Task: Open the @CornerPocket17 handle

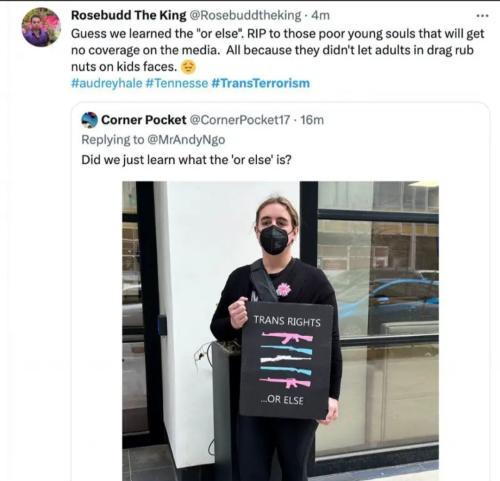Action: click(240, 120)
